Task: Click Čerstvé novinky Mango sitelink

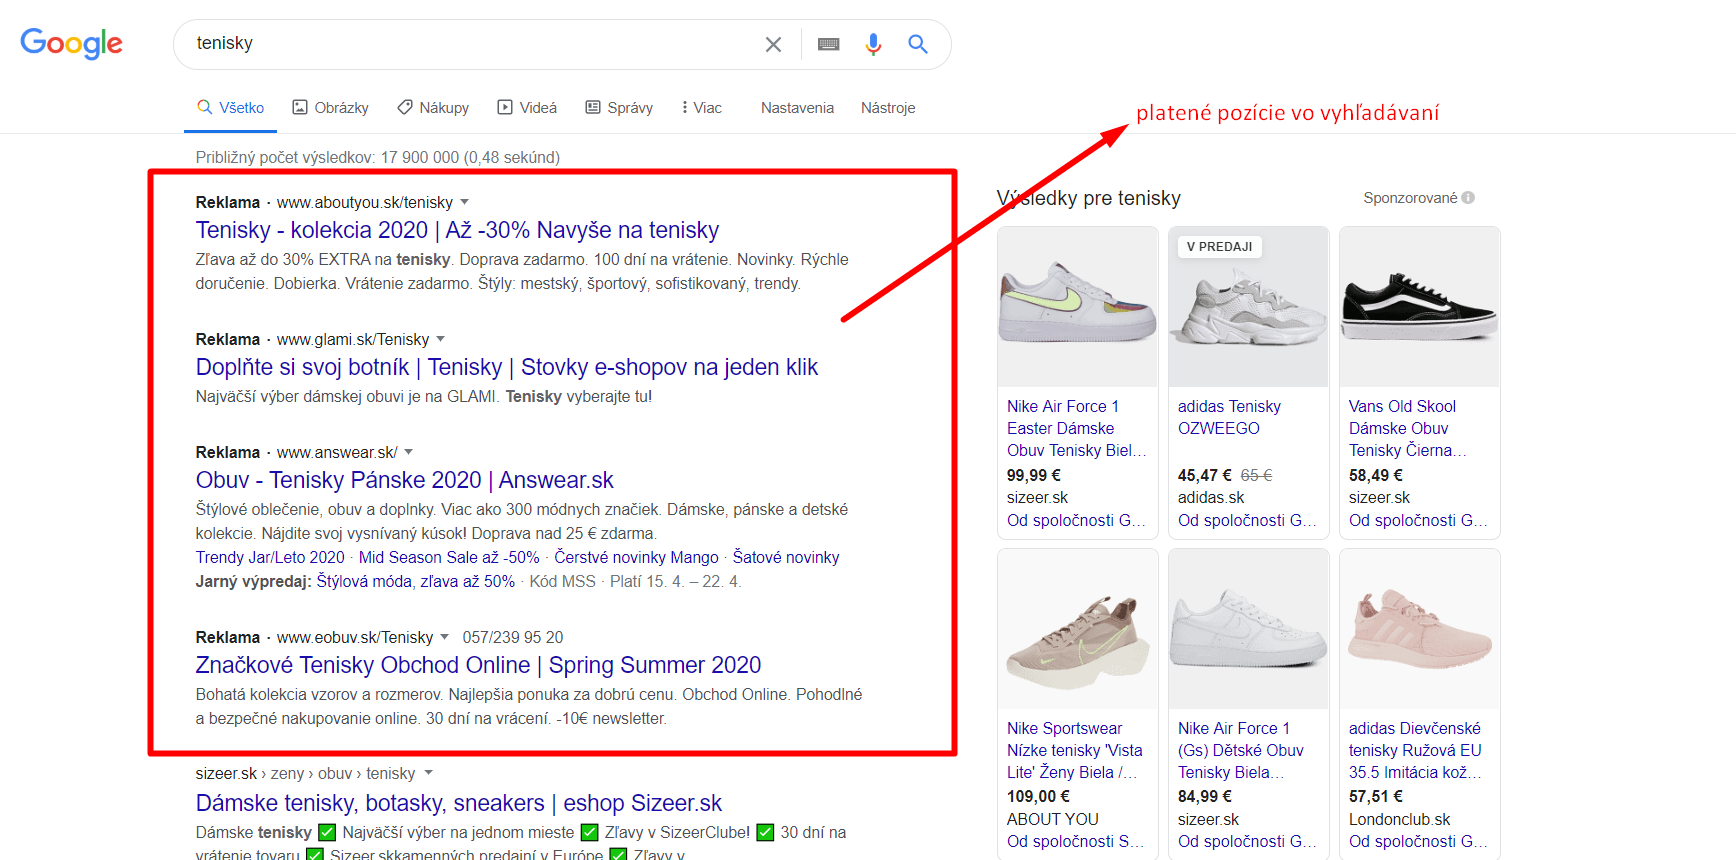Action: coord(636,557)
